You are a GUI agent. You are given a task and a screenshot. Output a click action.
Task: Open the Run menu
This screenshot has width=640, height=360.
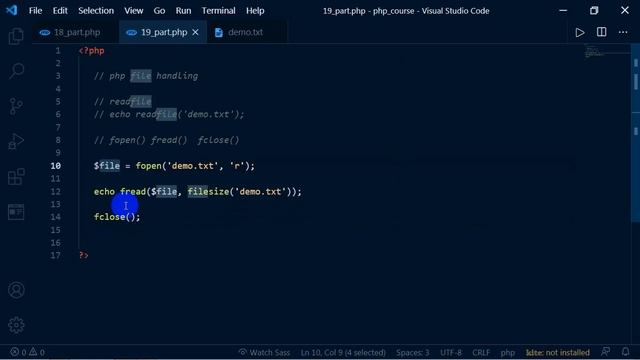[x=183, y=11]
